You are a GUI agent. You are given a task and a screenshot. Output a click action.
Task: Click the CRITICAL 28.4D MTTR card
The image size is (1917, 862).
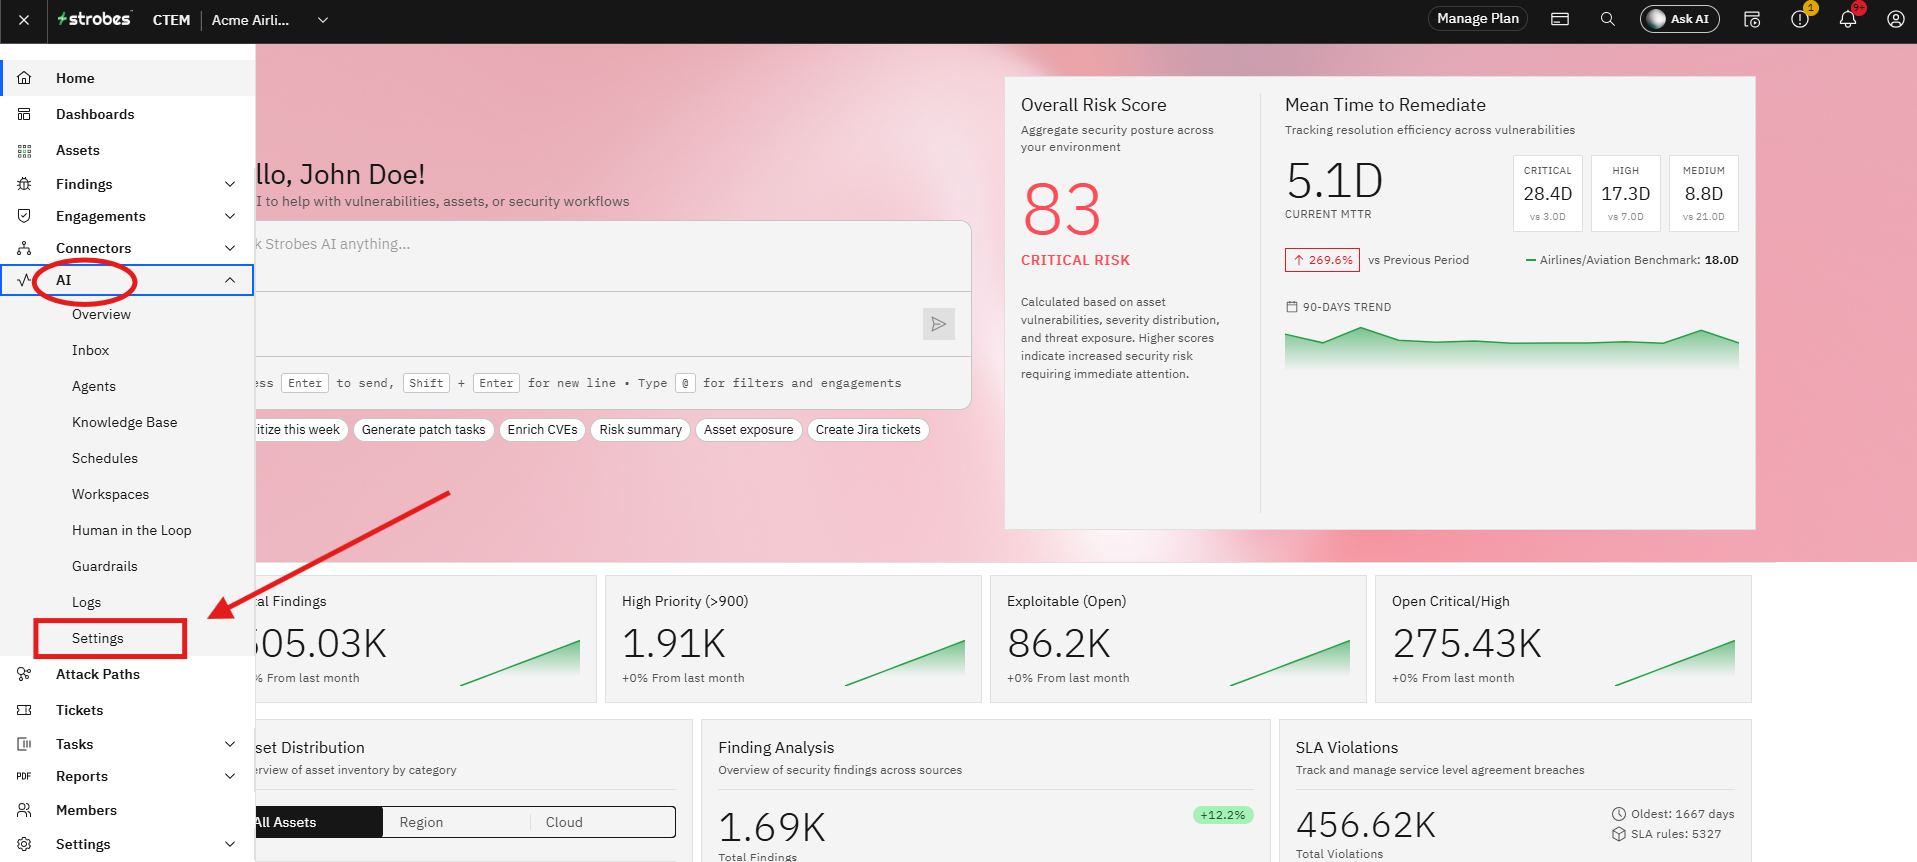(x=1548, y=194)
